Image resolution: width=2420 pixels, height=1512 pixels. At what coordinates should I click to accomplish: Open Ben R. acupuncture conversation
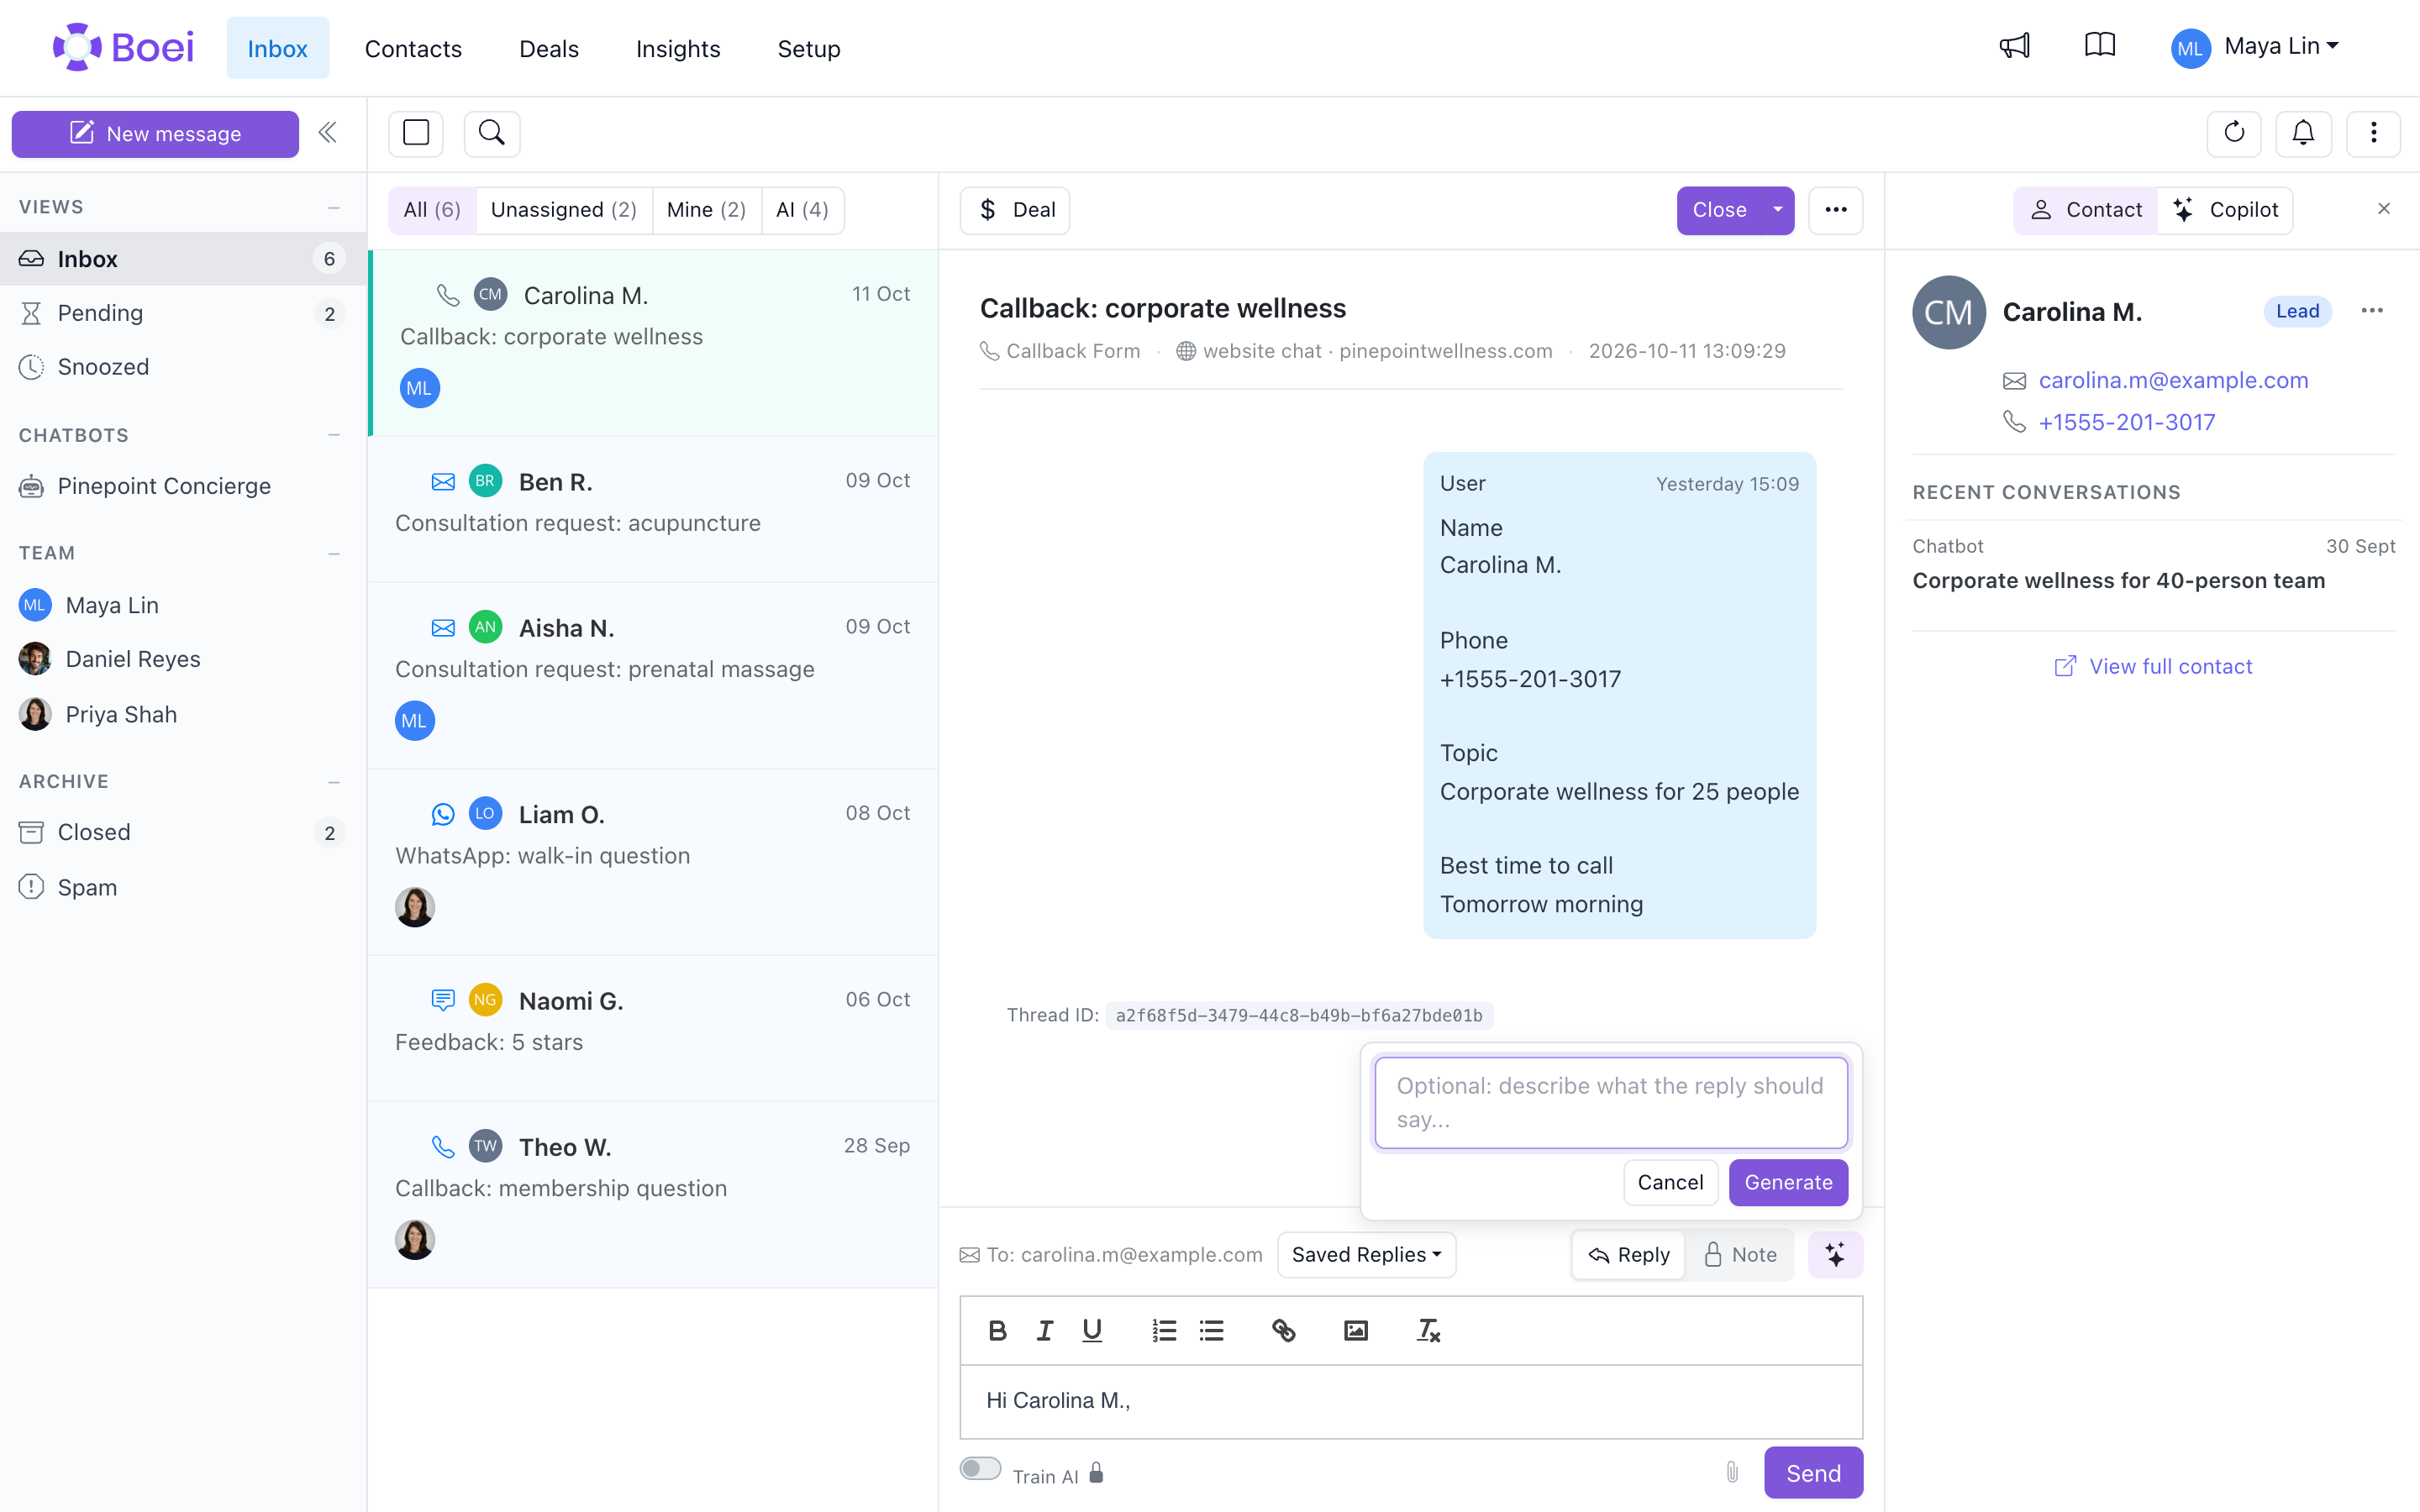pyautogui.click(x=653, y=508)
